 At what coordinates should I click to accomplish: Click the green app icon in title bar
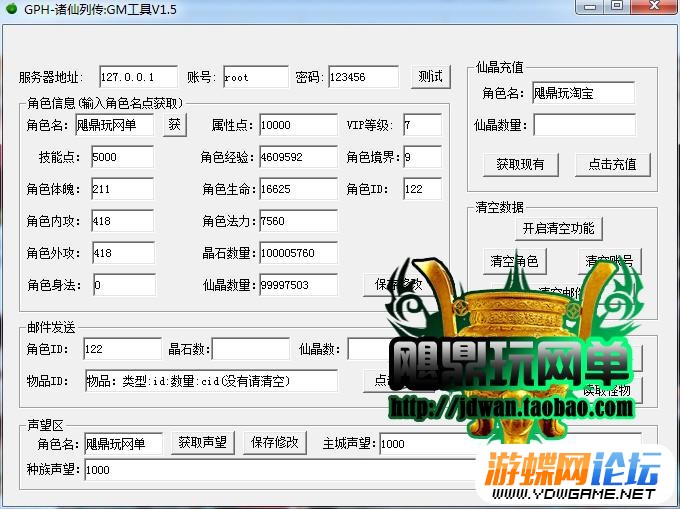pos(11,8)
